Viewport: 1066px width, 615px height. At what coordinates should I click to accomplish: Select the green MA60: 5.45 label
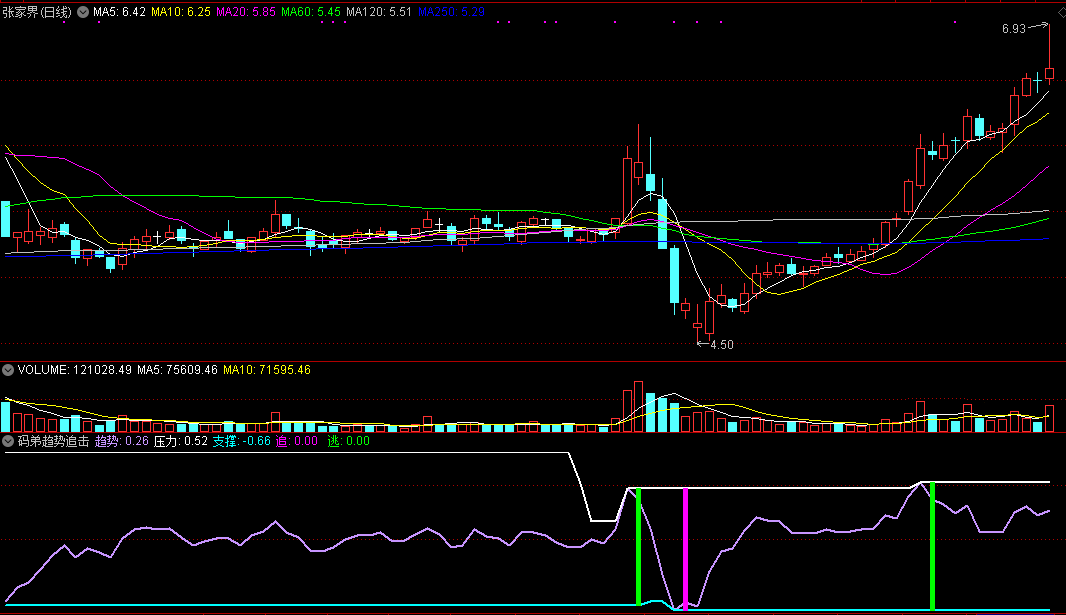pyautogui.click(x=311, y=12)
